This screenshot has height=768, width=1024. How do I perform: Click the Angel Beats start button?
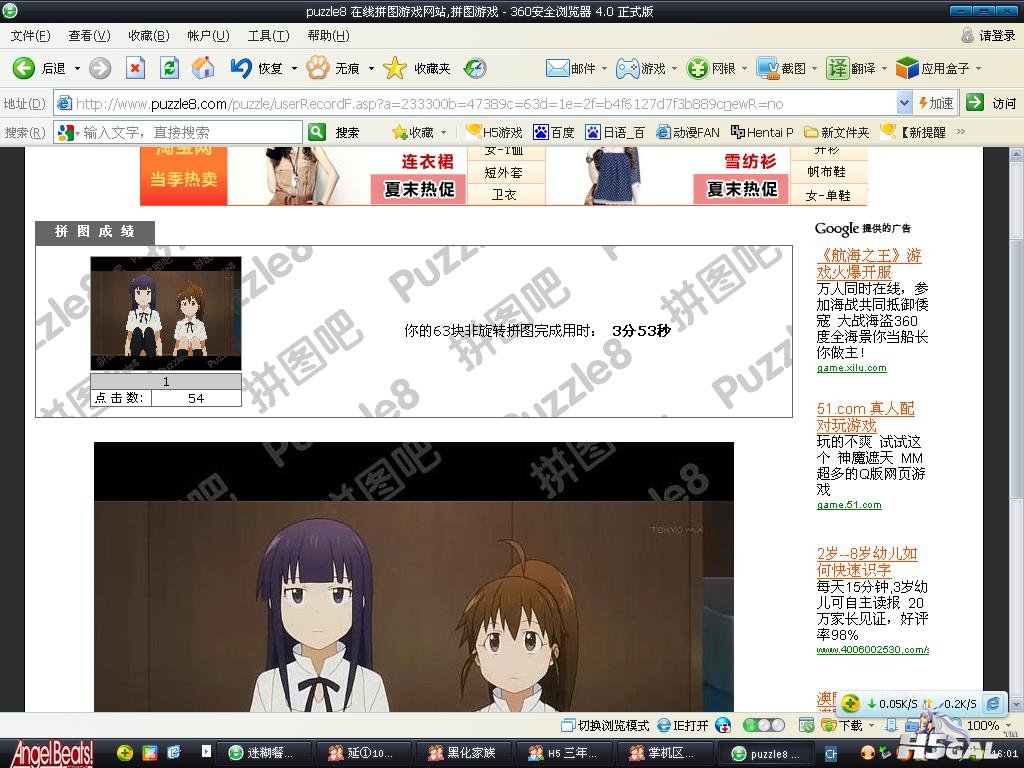(x=52, y=753)
